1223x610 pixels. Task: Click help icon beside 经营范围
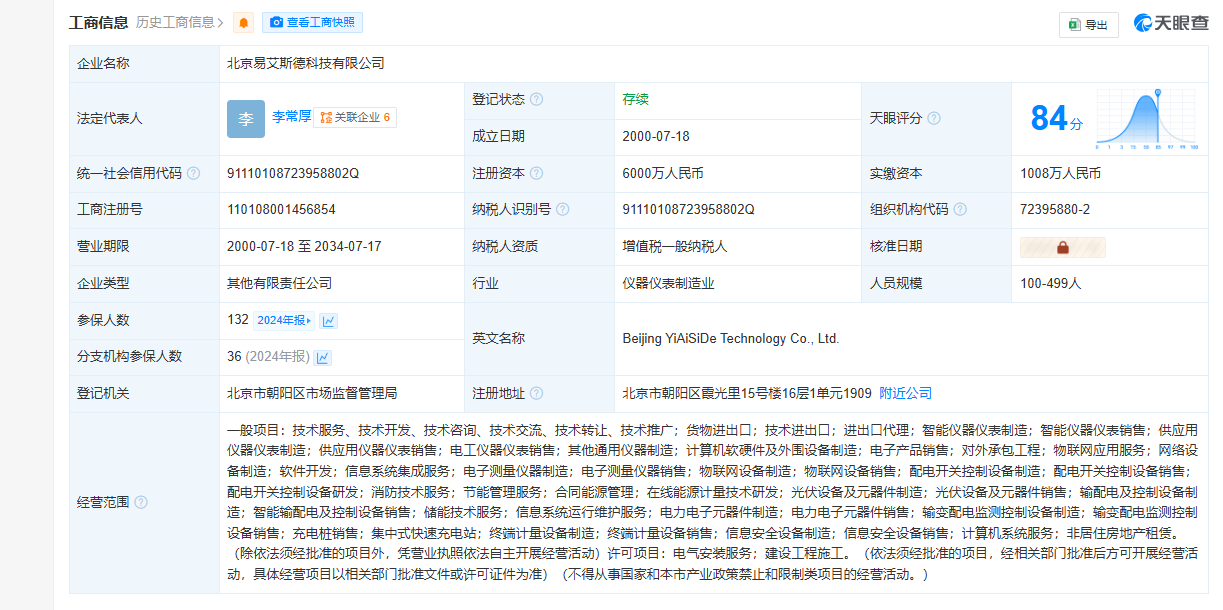[x=141, y=502]
